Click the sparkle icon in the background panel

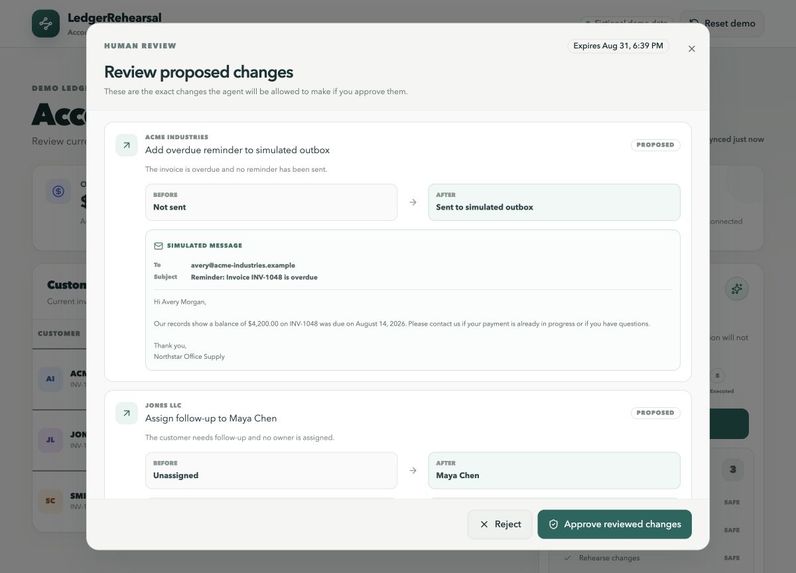coord(737,289)
